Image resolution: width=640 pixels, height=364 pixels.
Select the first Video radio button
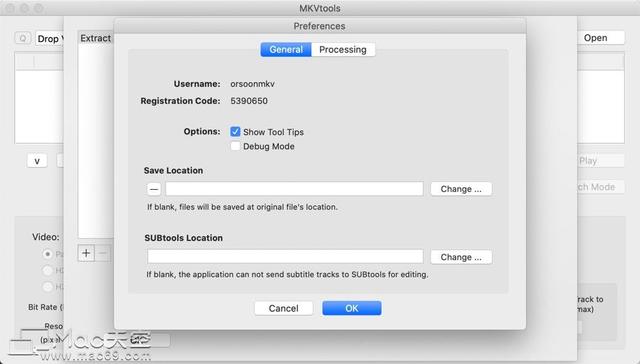(x=48, y=254)
